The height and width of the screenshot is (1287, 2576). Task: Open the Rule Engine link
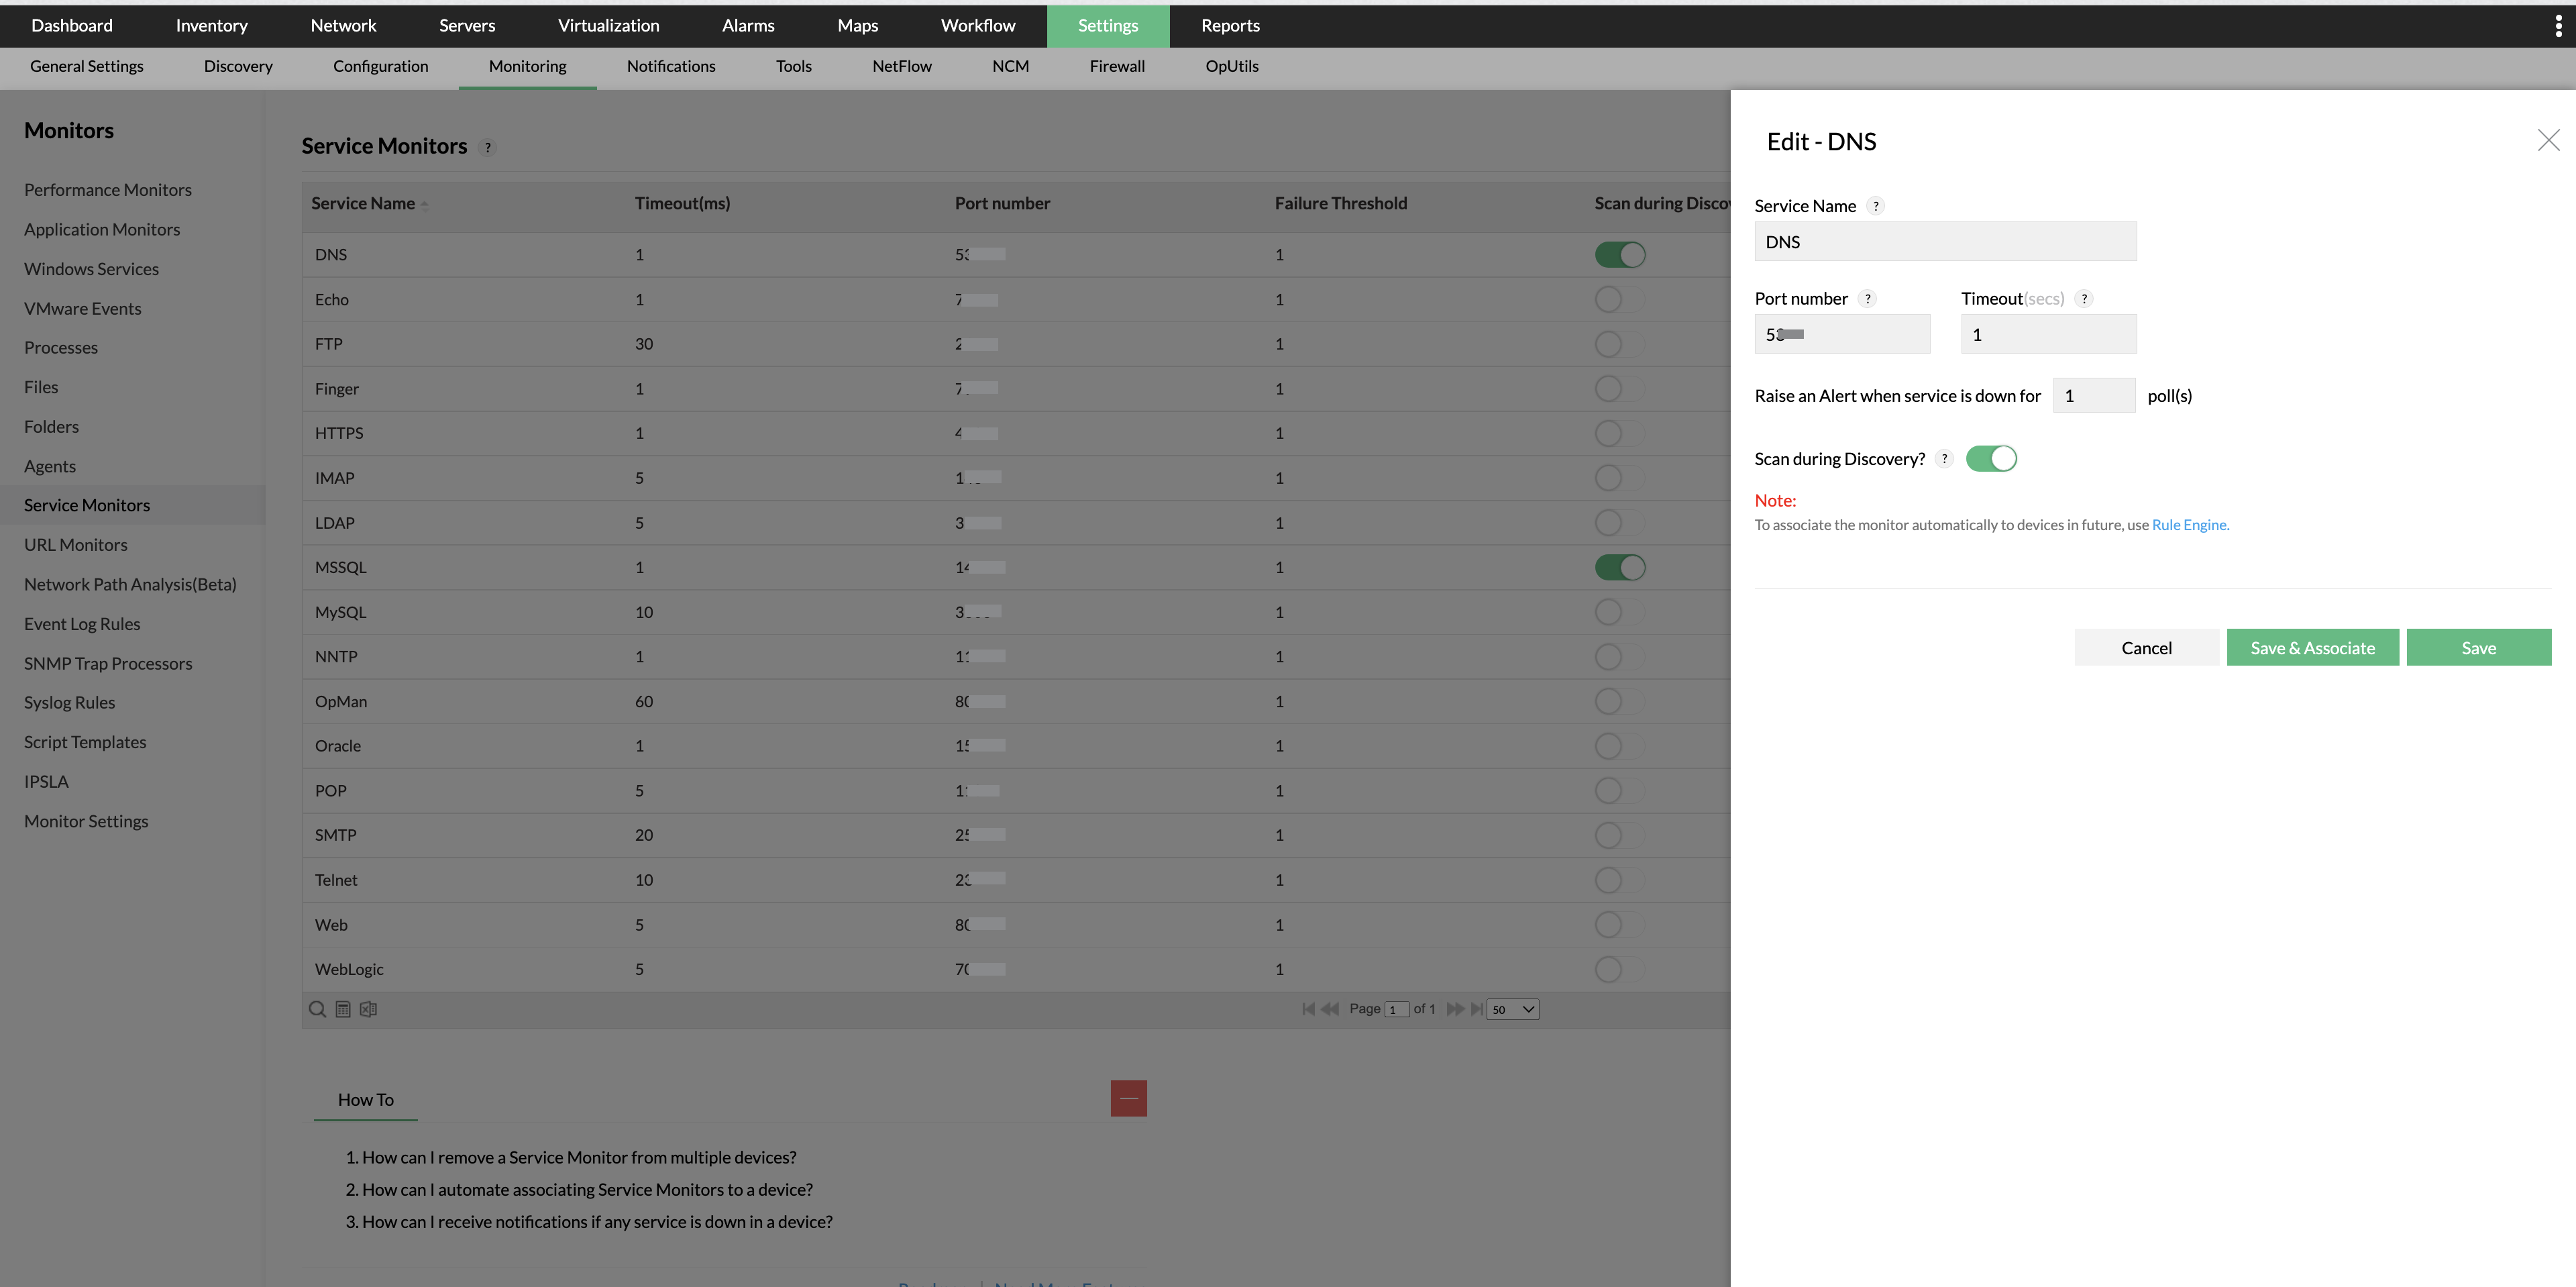point(2189,524)
